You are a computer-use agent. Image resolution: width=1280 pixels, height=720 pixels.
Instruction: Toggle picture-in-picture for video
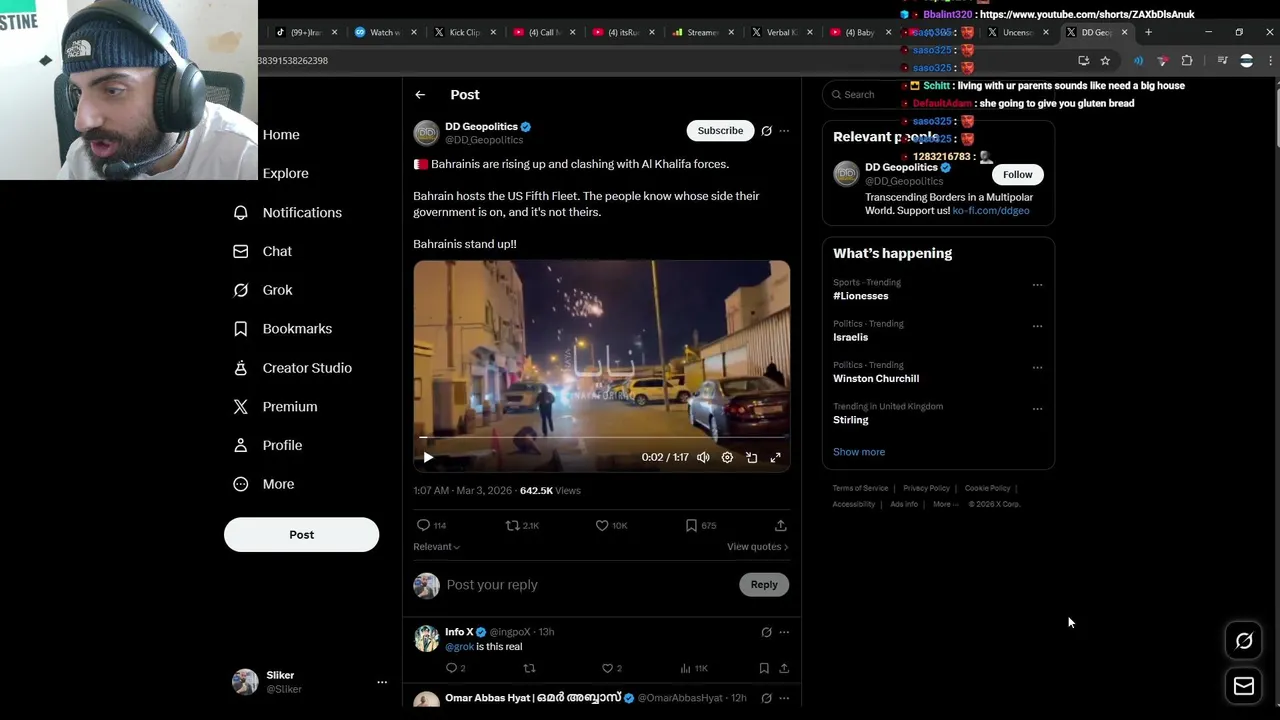pos(751,457)
